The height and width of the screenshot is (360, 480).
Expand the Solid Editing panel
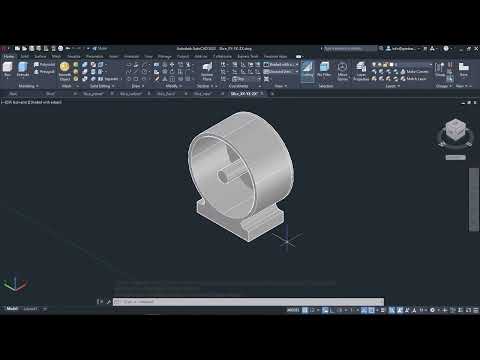point(102,86)
